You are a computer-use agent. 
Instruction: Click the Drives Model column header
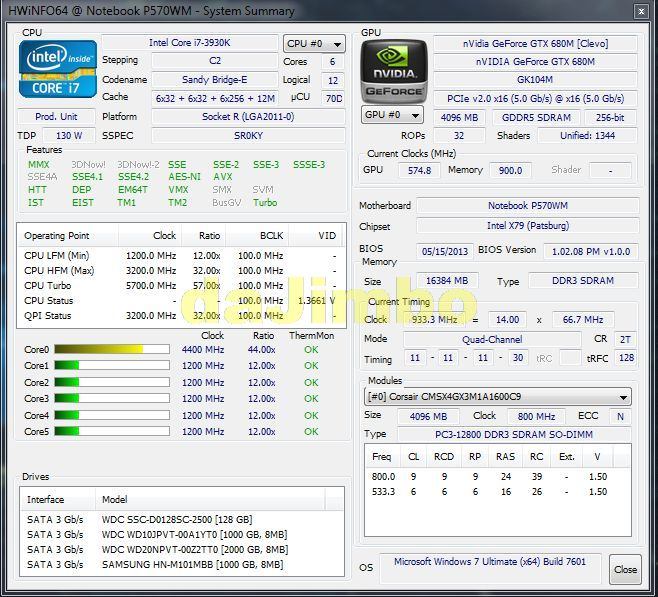(x=210, y=499)
